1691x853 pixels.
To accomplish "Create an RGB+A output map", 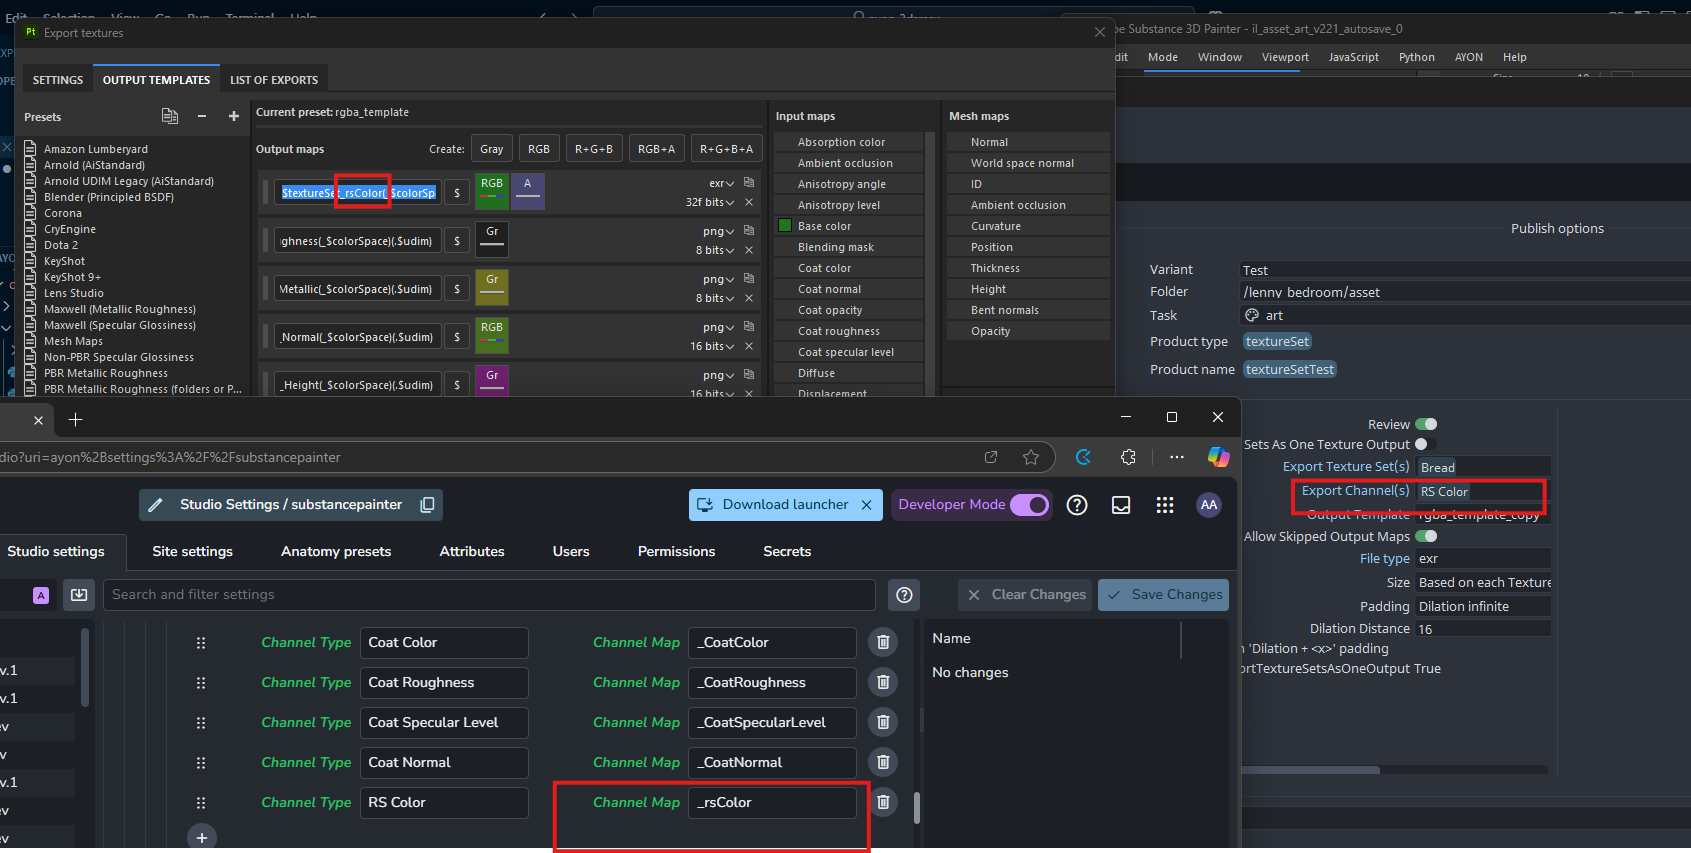I will pos(656,149).
